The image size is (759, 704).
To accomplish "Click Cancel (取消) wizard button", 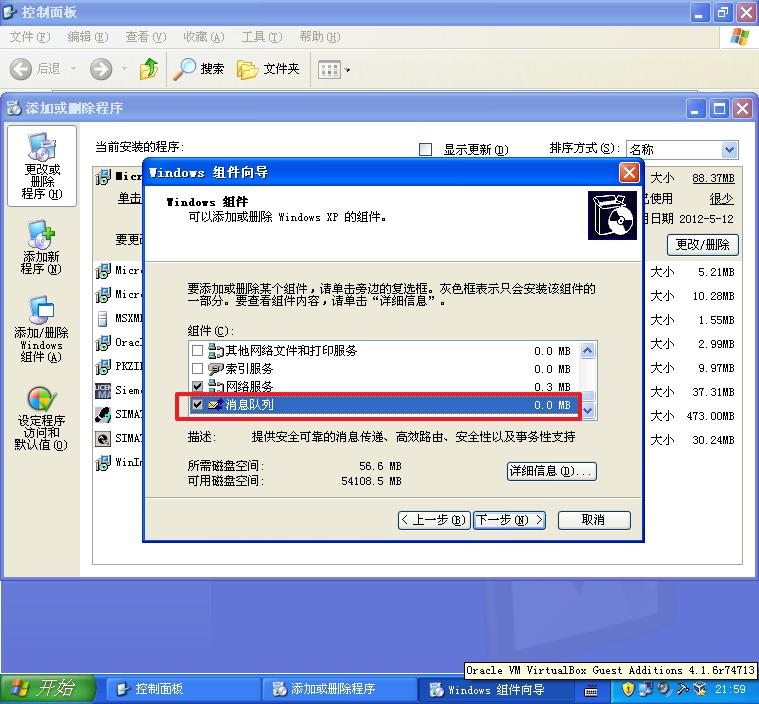I will tap(594, 520).
